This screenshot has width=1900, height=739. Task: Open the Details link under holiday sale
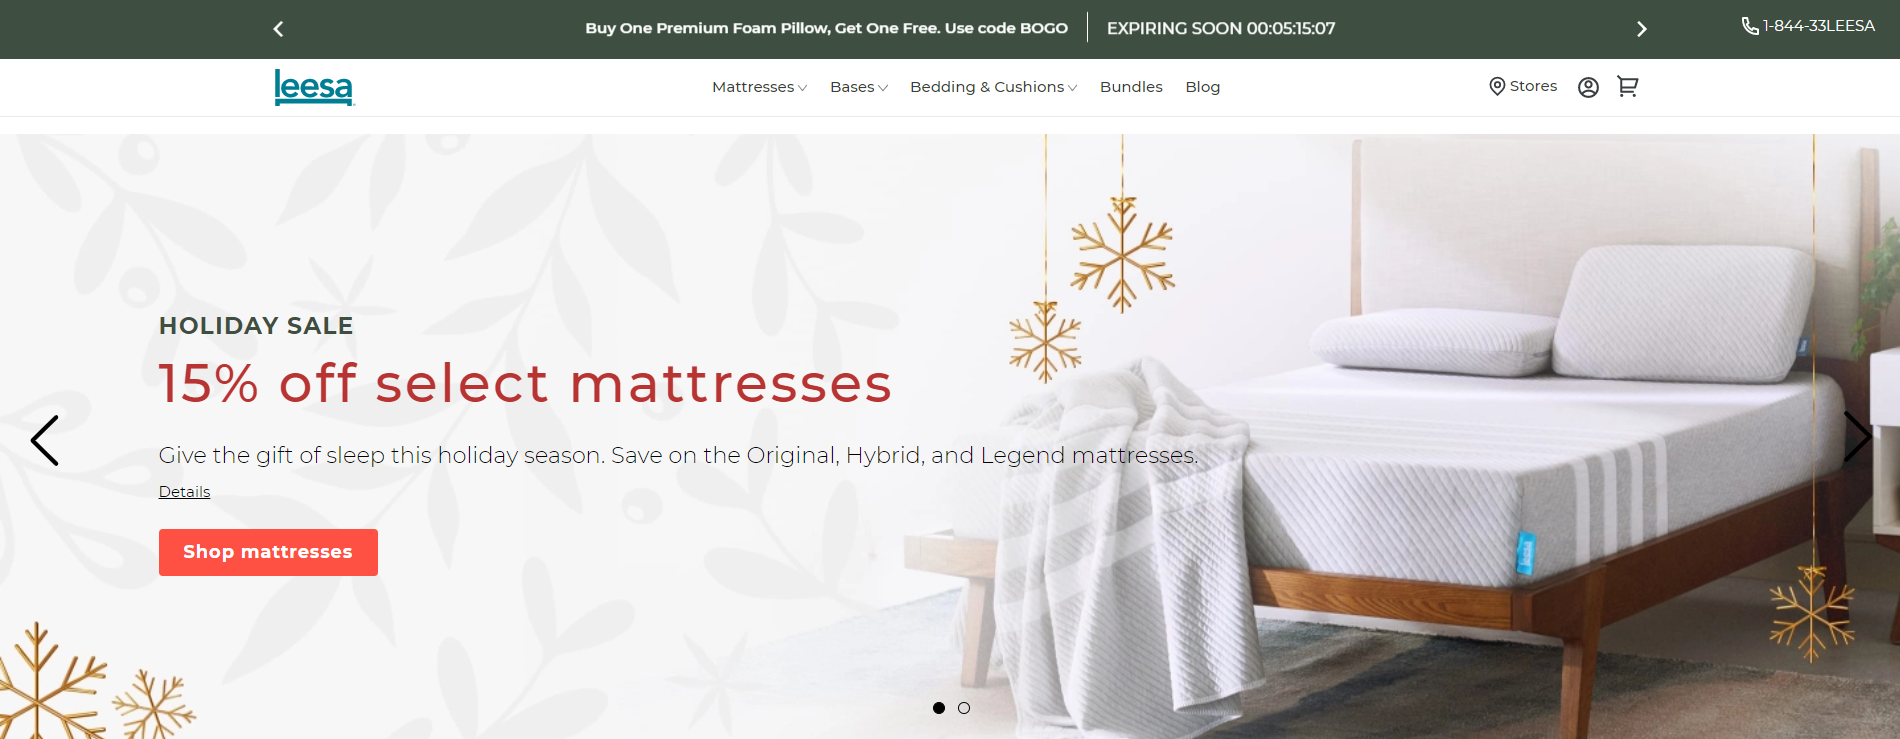pyautogui.click(x=184, y=492)
